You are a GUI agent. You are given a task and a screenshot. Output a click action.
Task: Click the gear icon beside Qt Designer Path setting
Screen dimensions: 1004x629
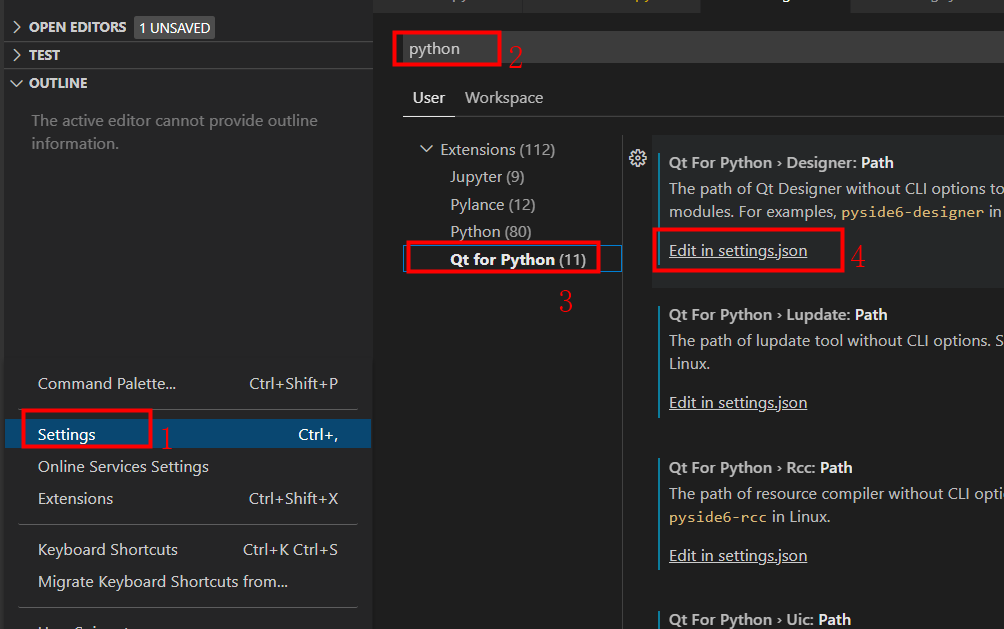click(638, 157)
